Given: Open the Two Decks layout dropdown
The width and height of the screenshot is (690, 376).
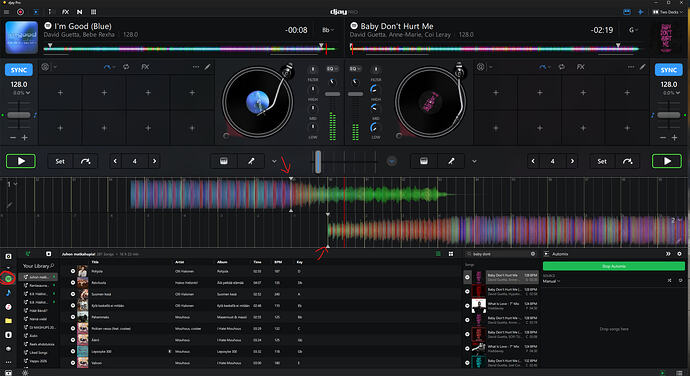Looking at the screenshot, I should click(x=668, y=12).
